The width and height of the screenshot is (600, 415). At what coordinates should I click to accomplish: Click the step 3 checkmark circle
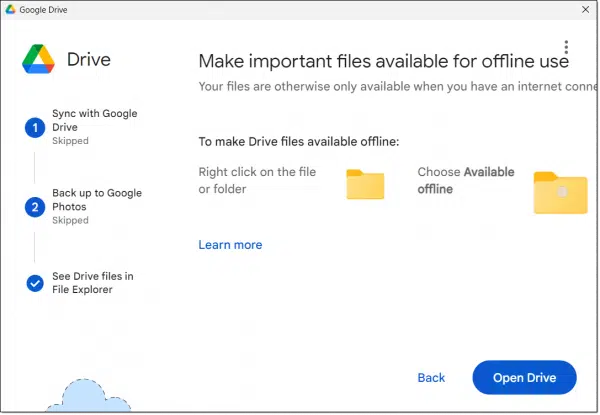(x=35, y=283)
